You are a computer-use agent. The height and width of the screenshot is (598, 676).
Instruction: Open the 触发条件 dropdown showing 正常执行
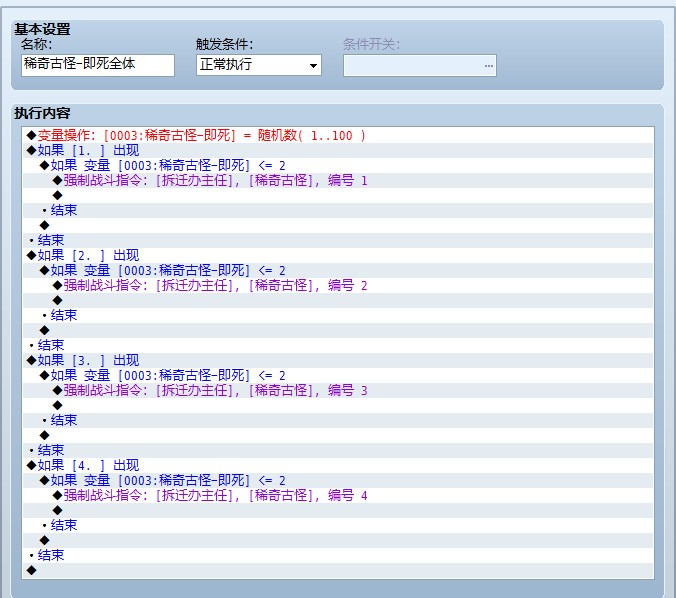pyautogui.click(x=259, y=65)
